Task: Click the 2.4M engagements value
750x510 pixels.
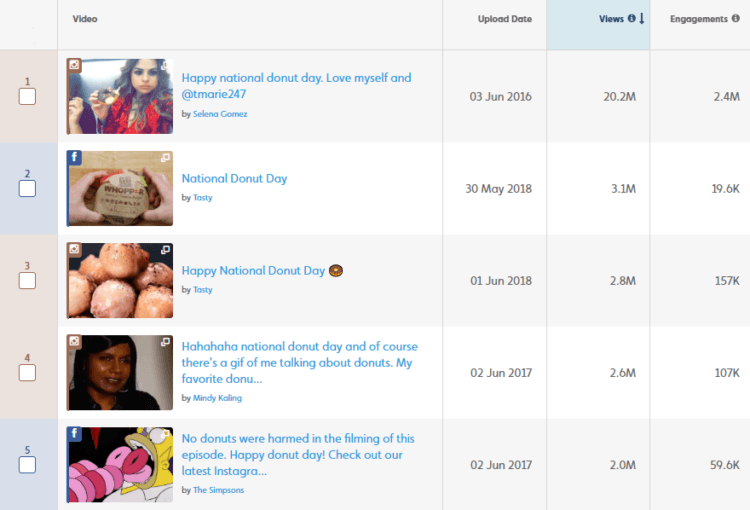Action: coord(727,97)
